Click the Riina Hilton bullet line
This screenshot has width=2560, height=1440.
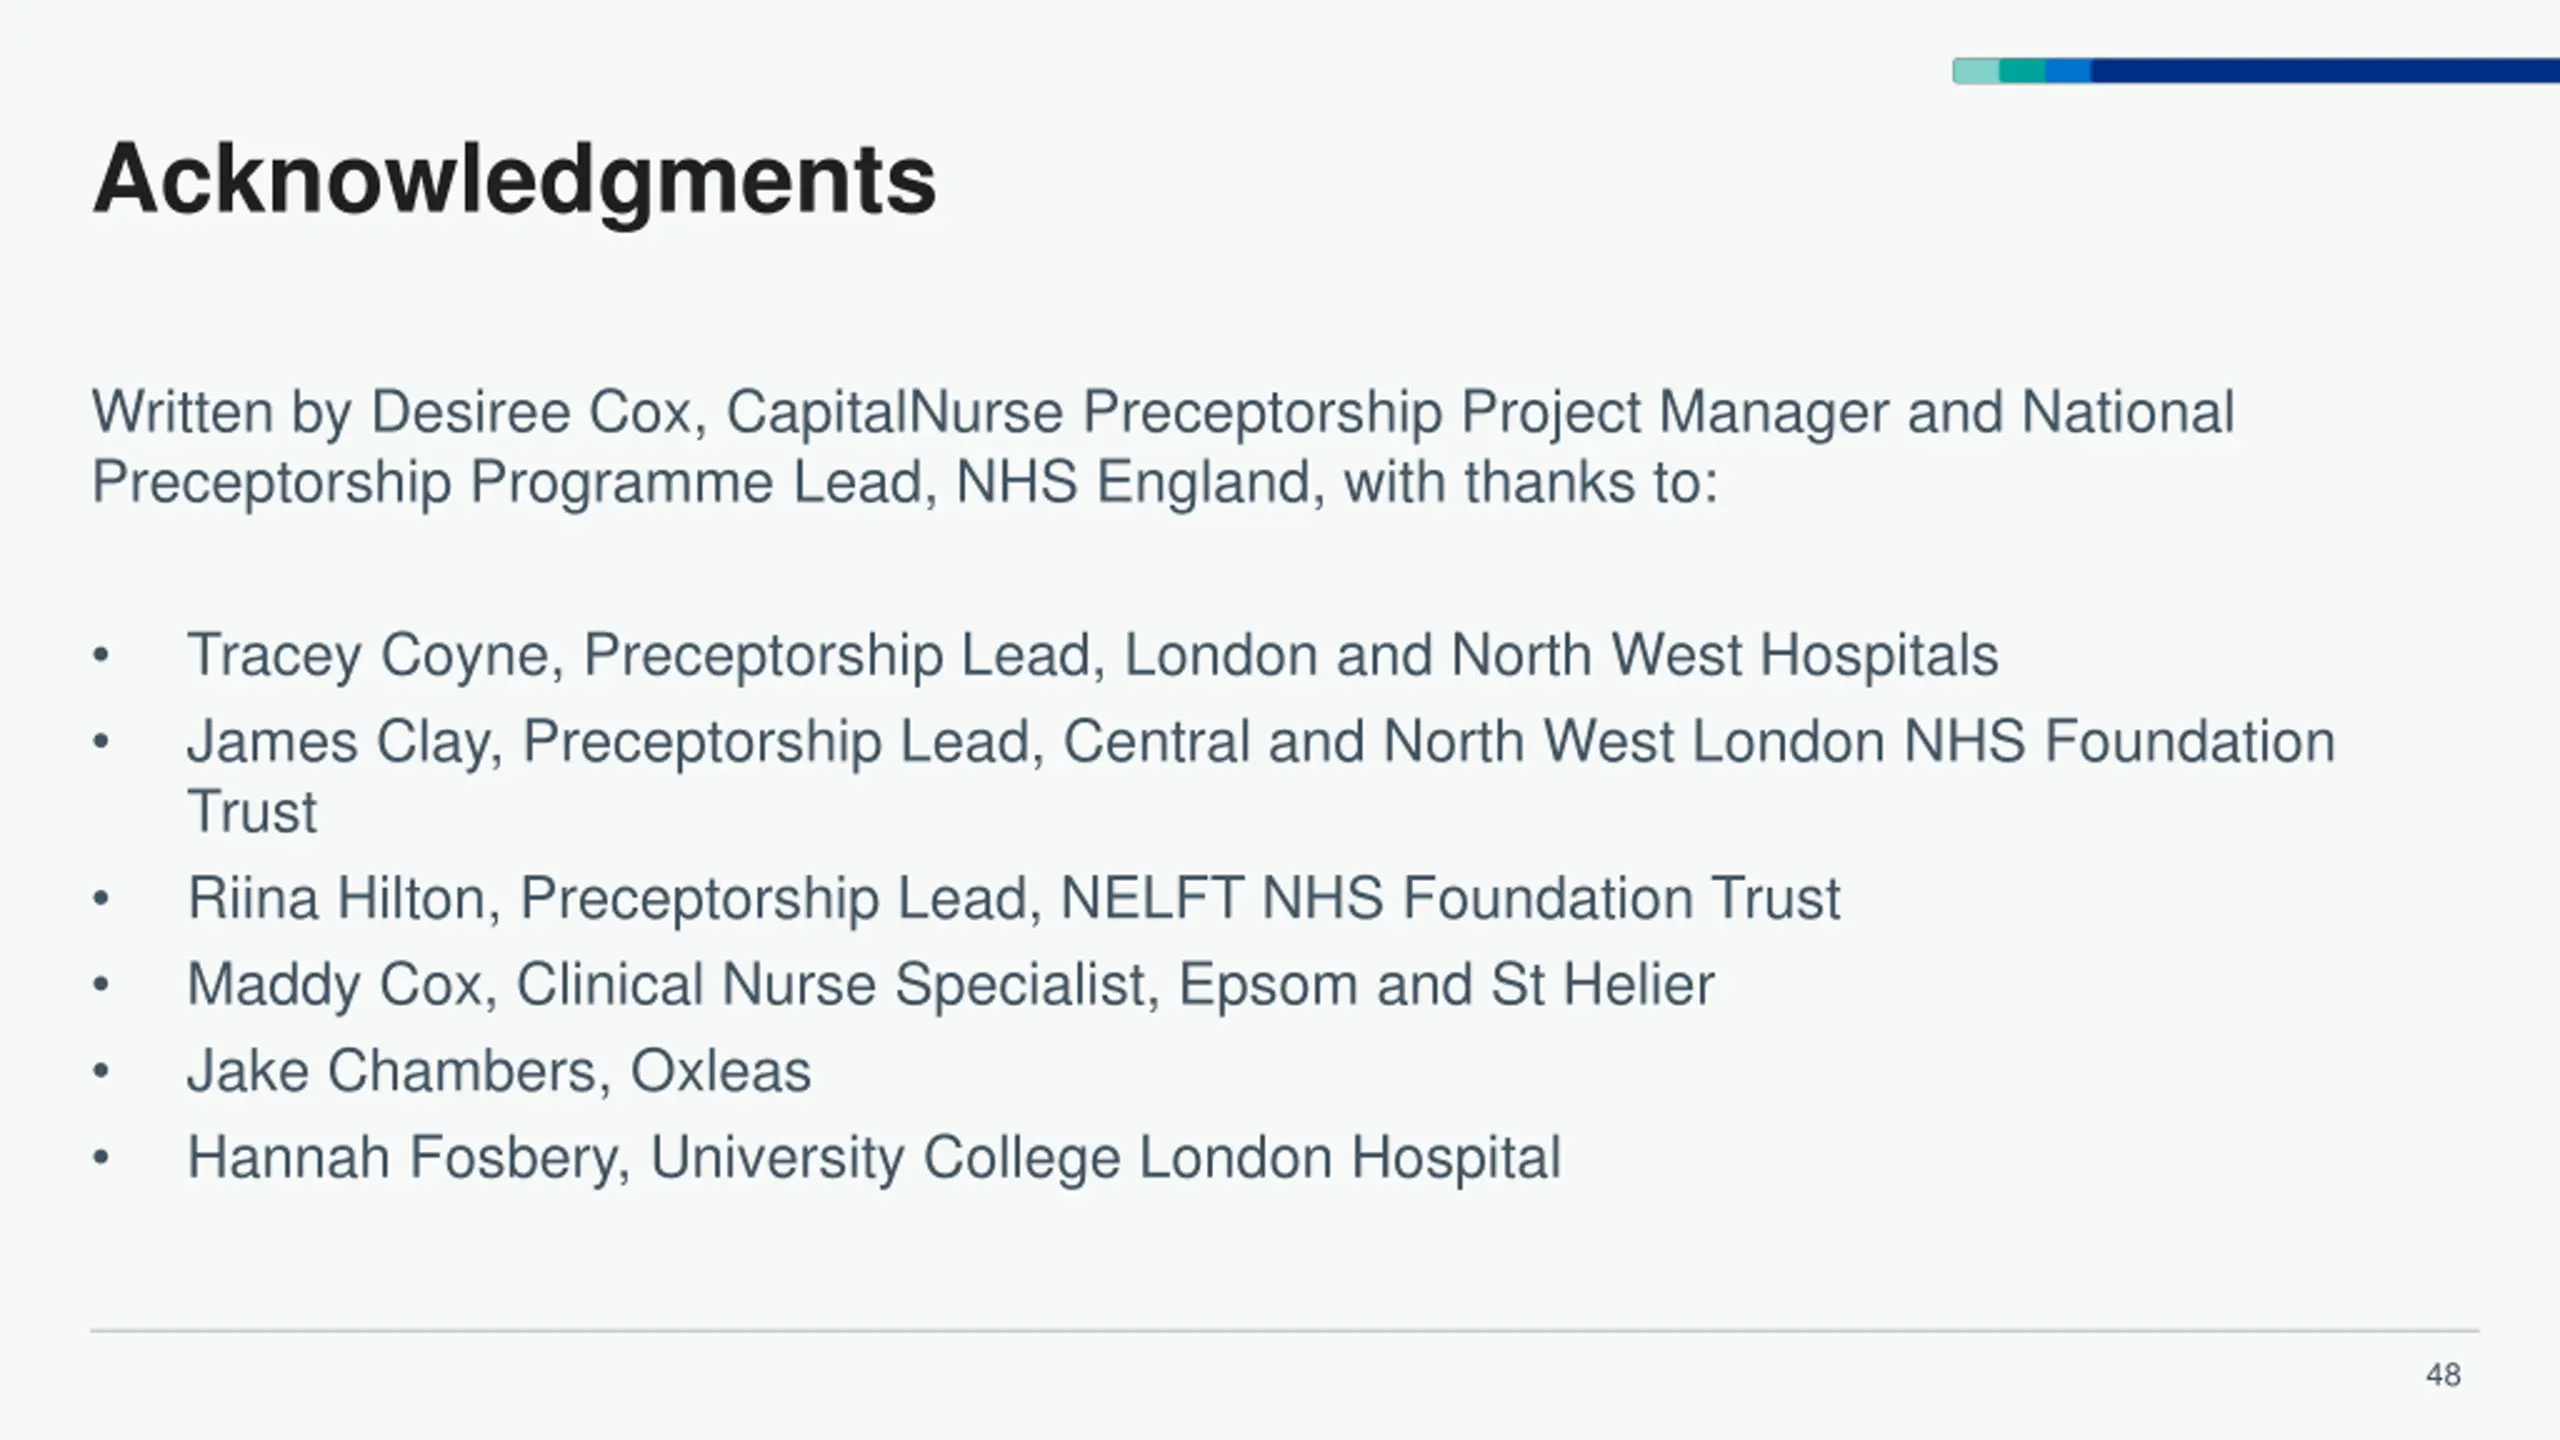pos(1014,898)
